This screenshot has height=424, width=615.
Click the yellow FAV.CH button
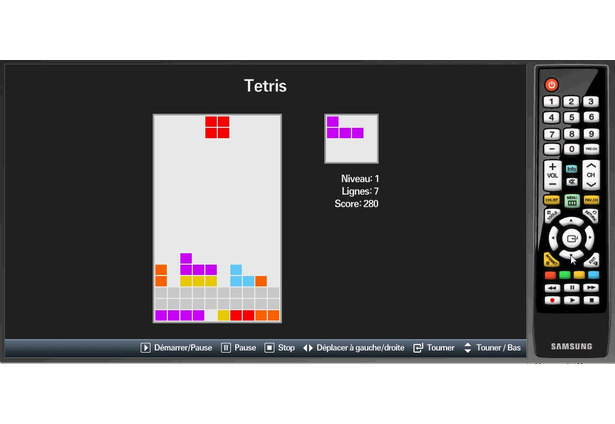pos(591,200)
